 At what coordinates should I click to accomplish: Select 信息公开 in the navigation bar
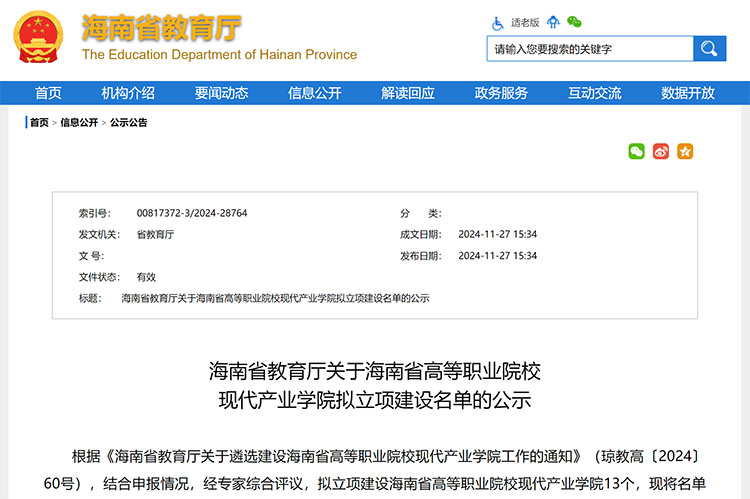315,93
